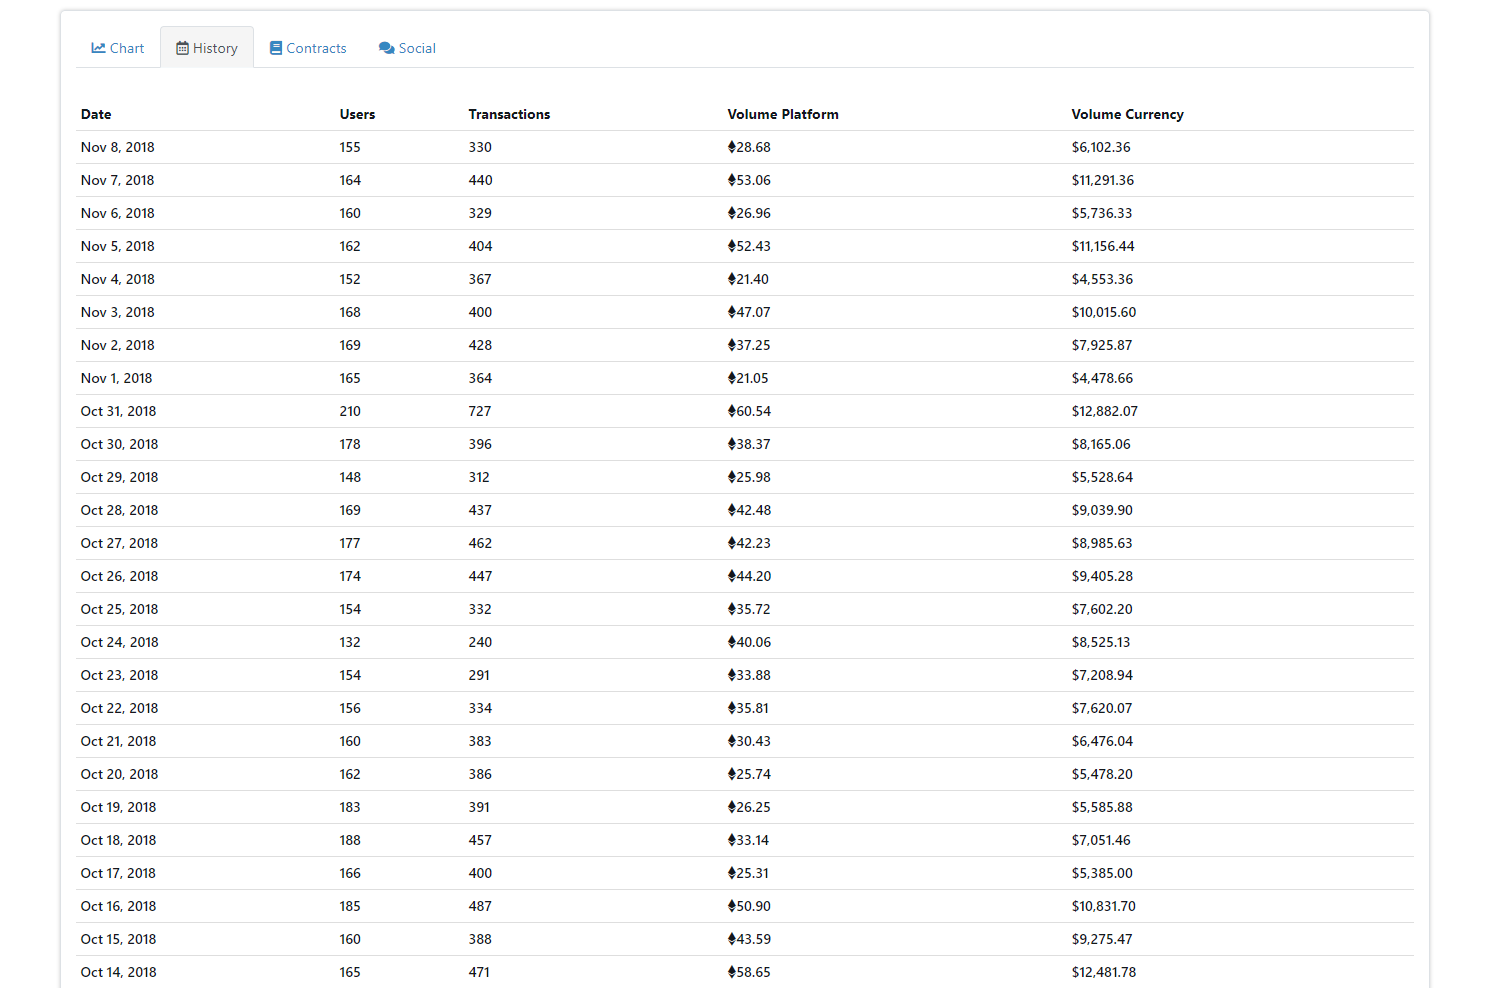Select the Nov 8, 2018 date cell
The image size is (1495, 988).
(118, 147)
